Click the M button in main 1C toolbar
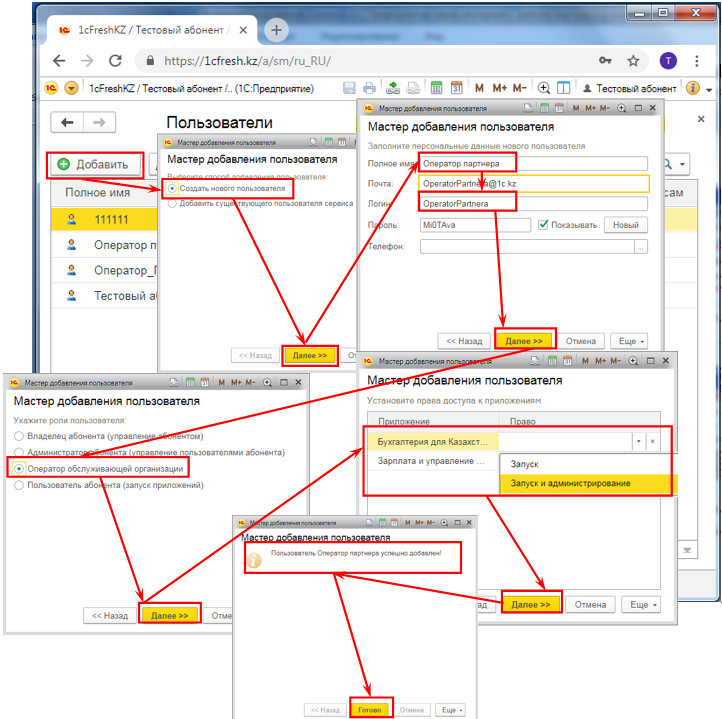Viewport: 722px width, 719px height. 479,88
